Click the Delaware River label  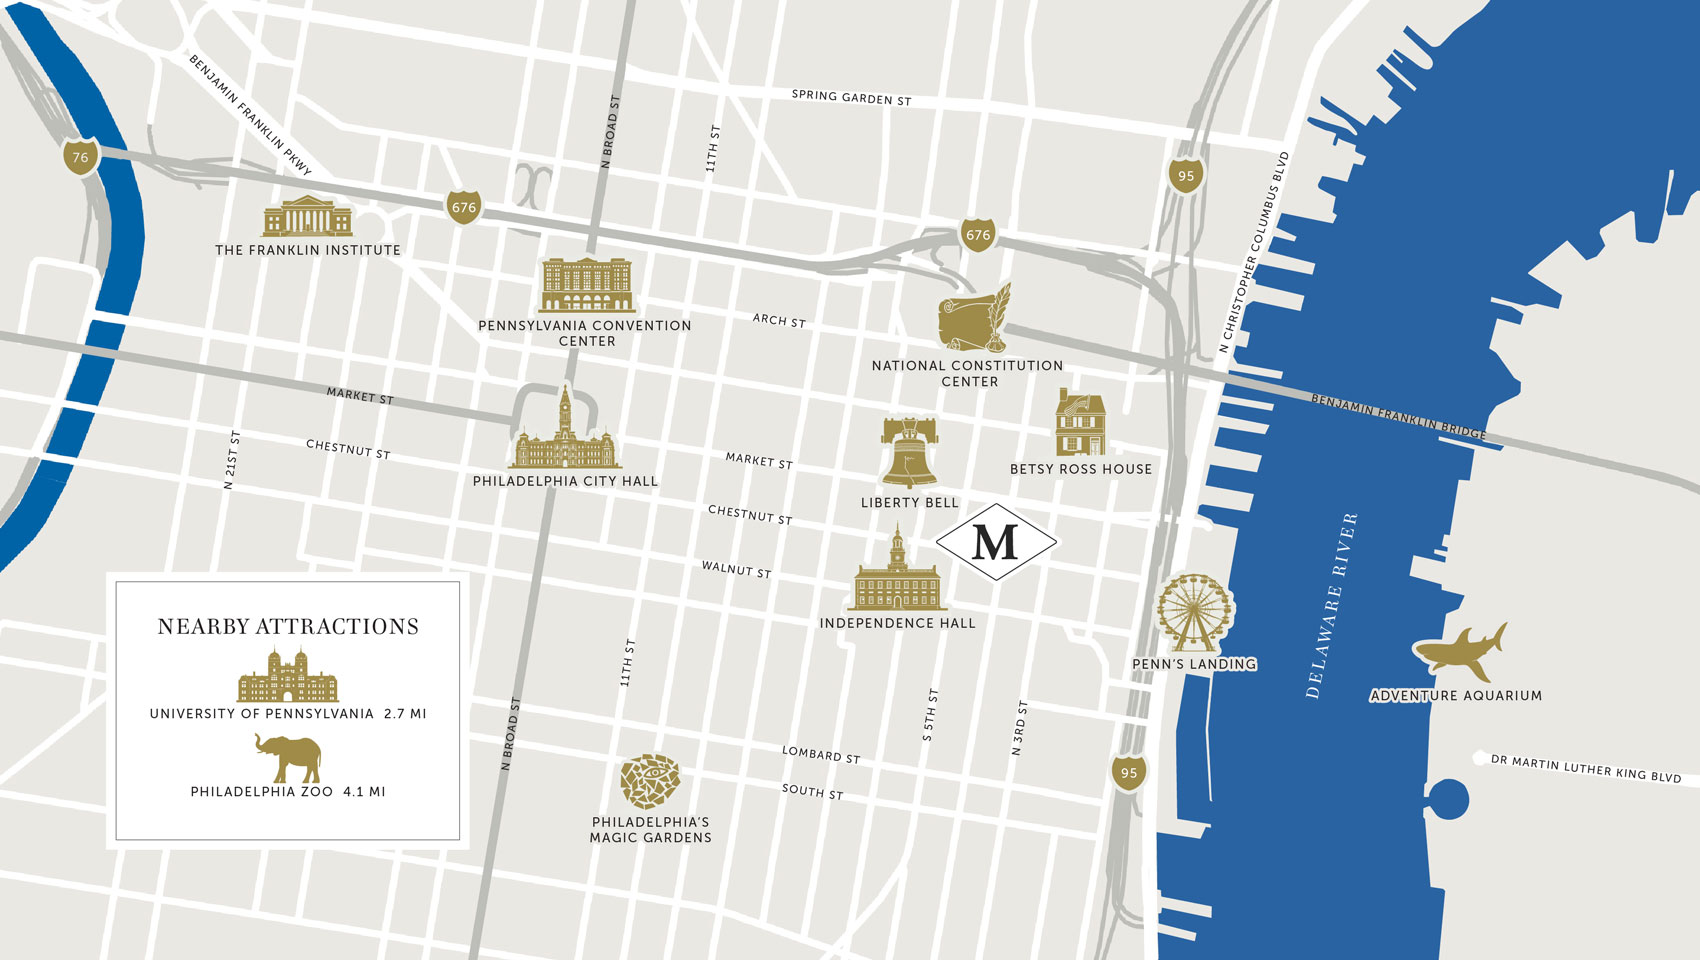point(1331,605)
